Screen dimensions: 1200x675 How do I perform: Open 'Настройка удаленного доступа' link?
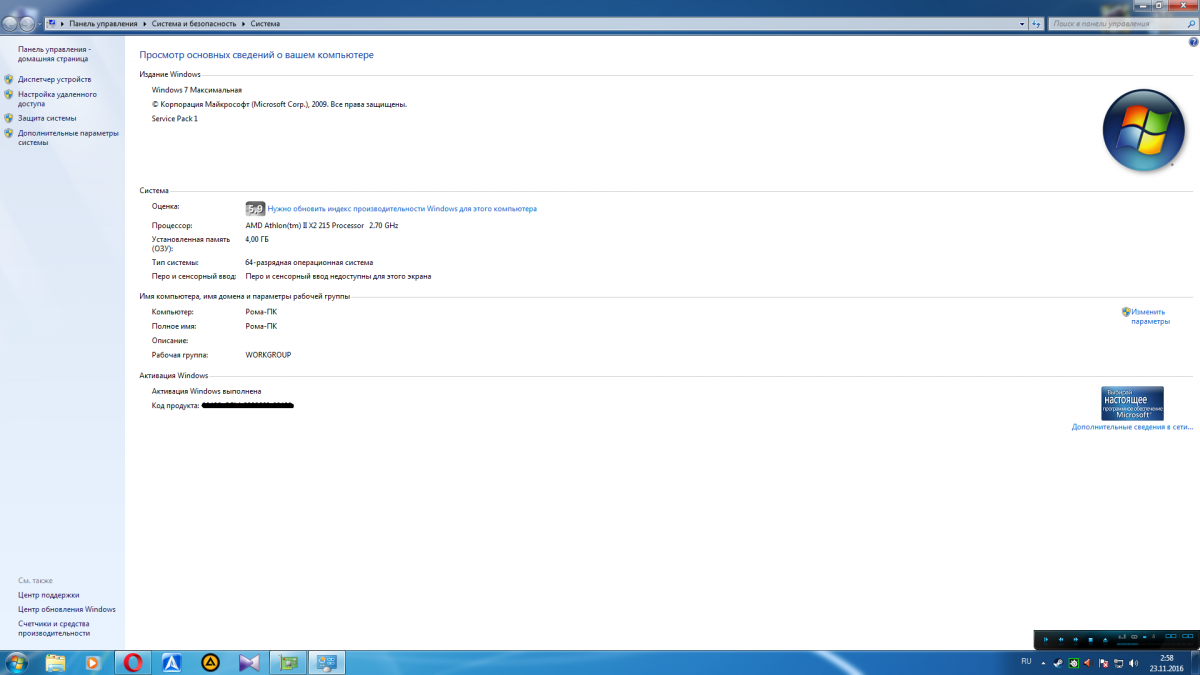pyautogui.click(x=57, y=98)
